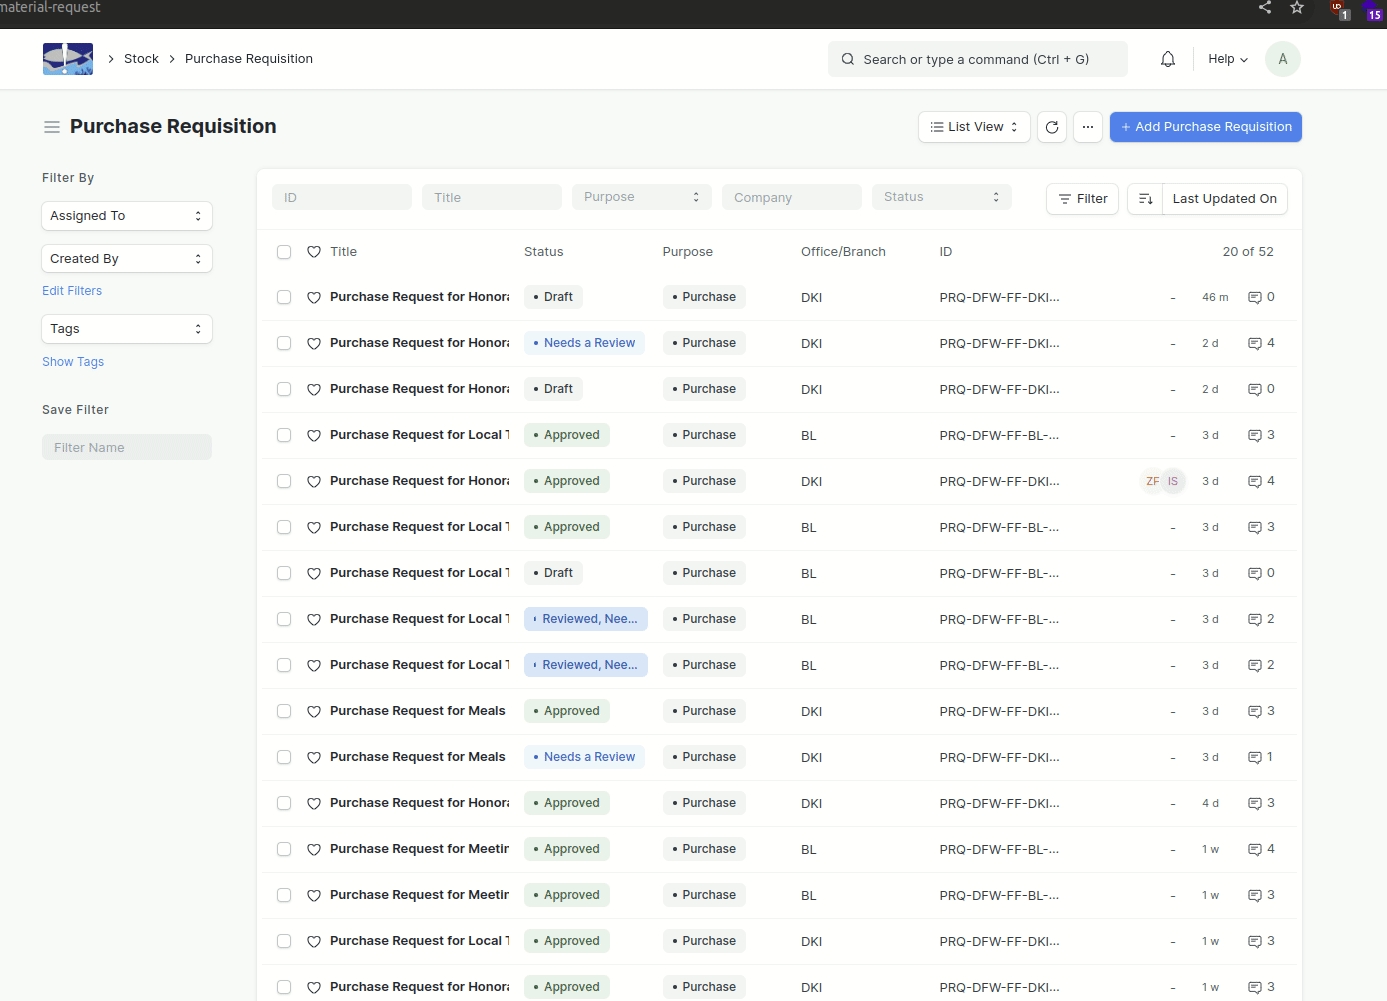This screenshot has height=1001, width=1387.
Task: Open user avatar A menu
Action: (1282, 59)
